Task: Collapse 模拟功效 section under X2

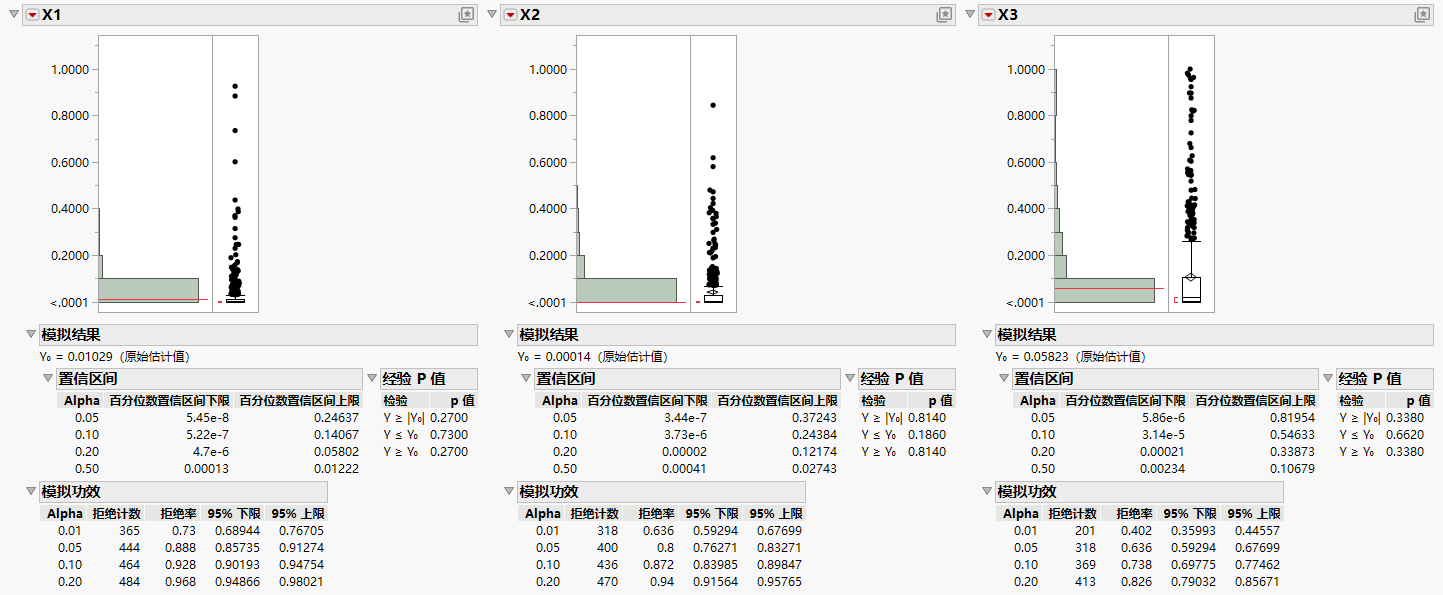Action: coord(510,492)
